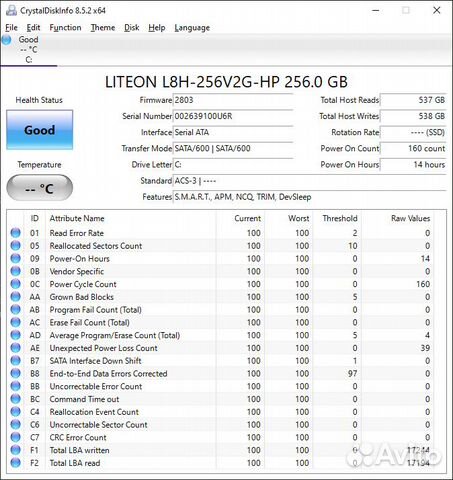The image size is (453, 480).
Task: Open the Language menu
Action: [192, 28]
